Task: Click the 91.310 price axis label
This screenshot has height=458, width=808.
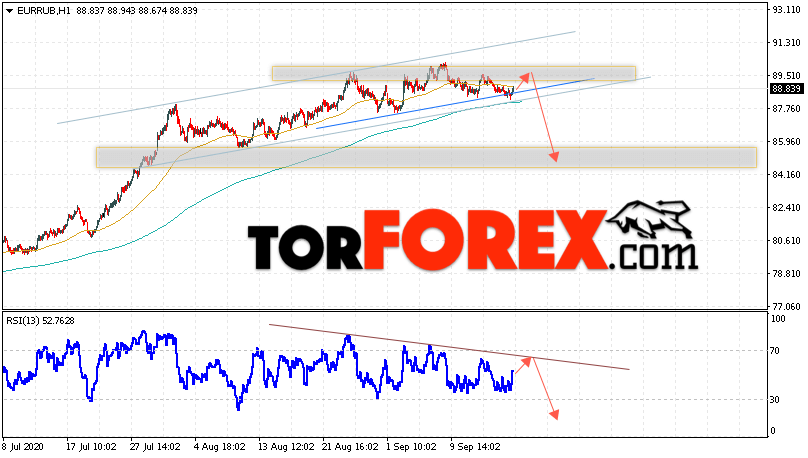Action: pyautogui.click(x=786, y=42)
